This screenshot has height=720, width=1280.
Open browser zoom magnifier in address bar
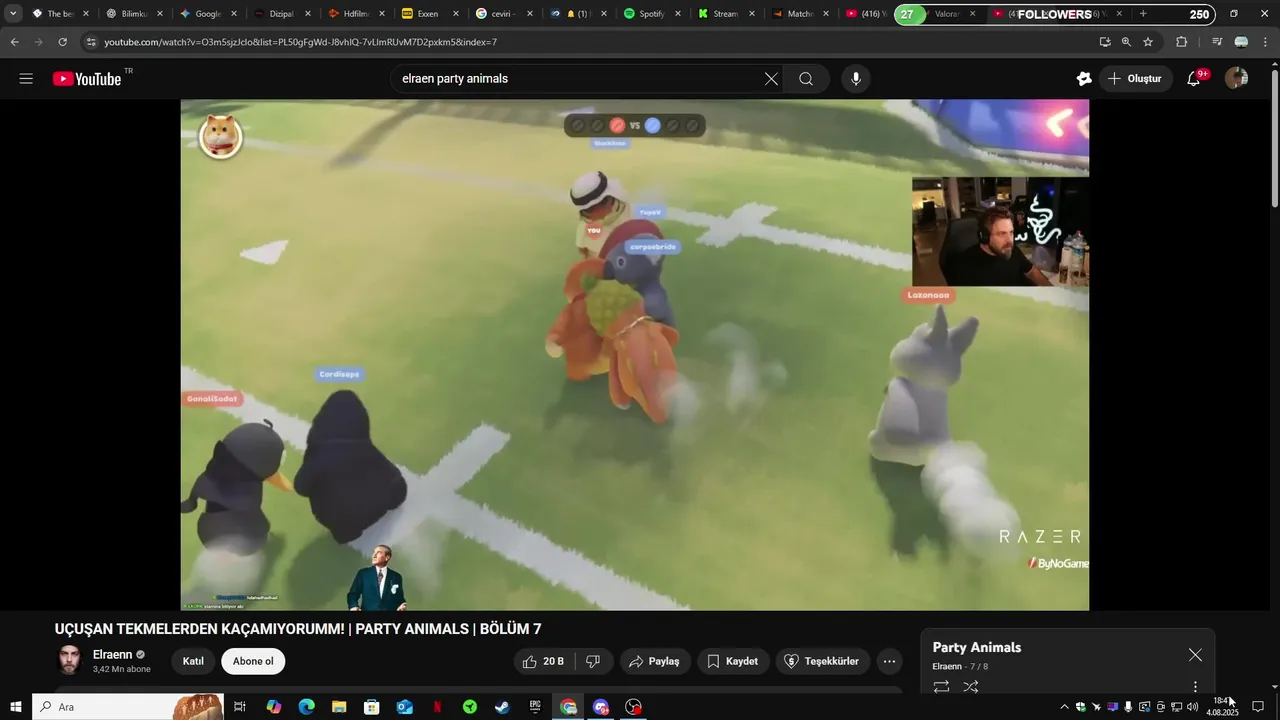coord(1126,42)
